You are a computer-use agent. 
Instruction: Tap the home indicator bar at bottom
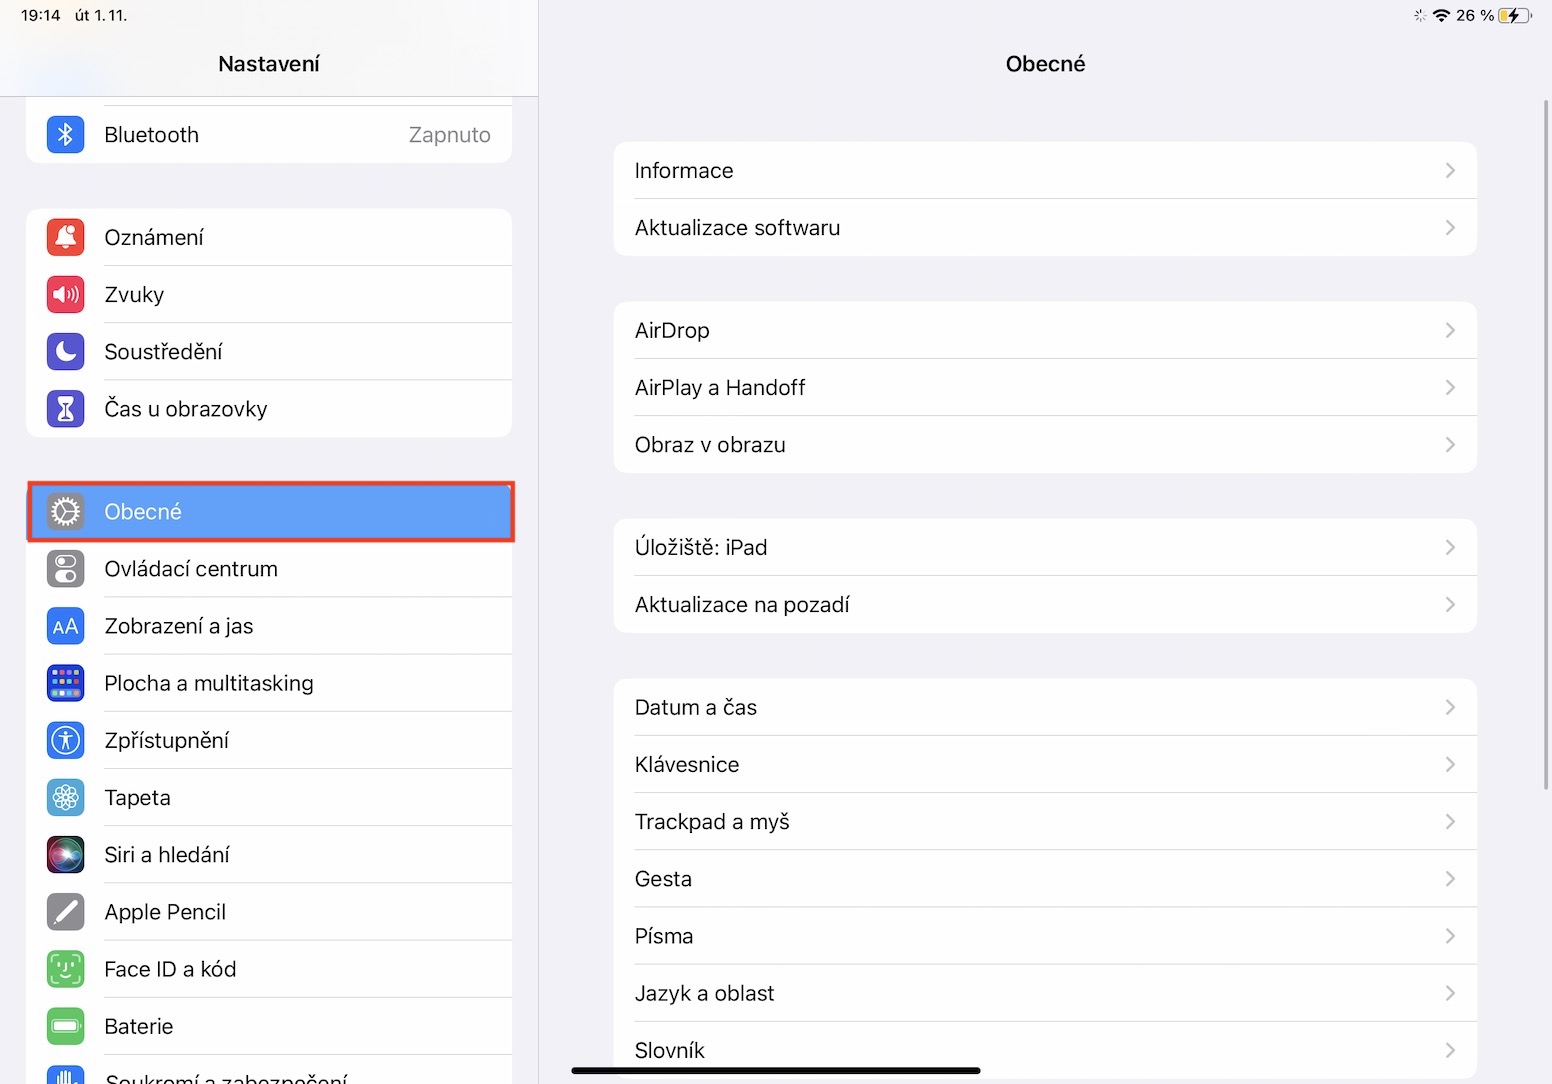click(x=776, y=1071)
